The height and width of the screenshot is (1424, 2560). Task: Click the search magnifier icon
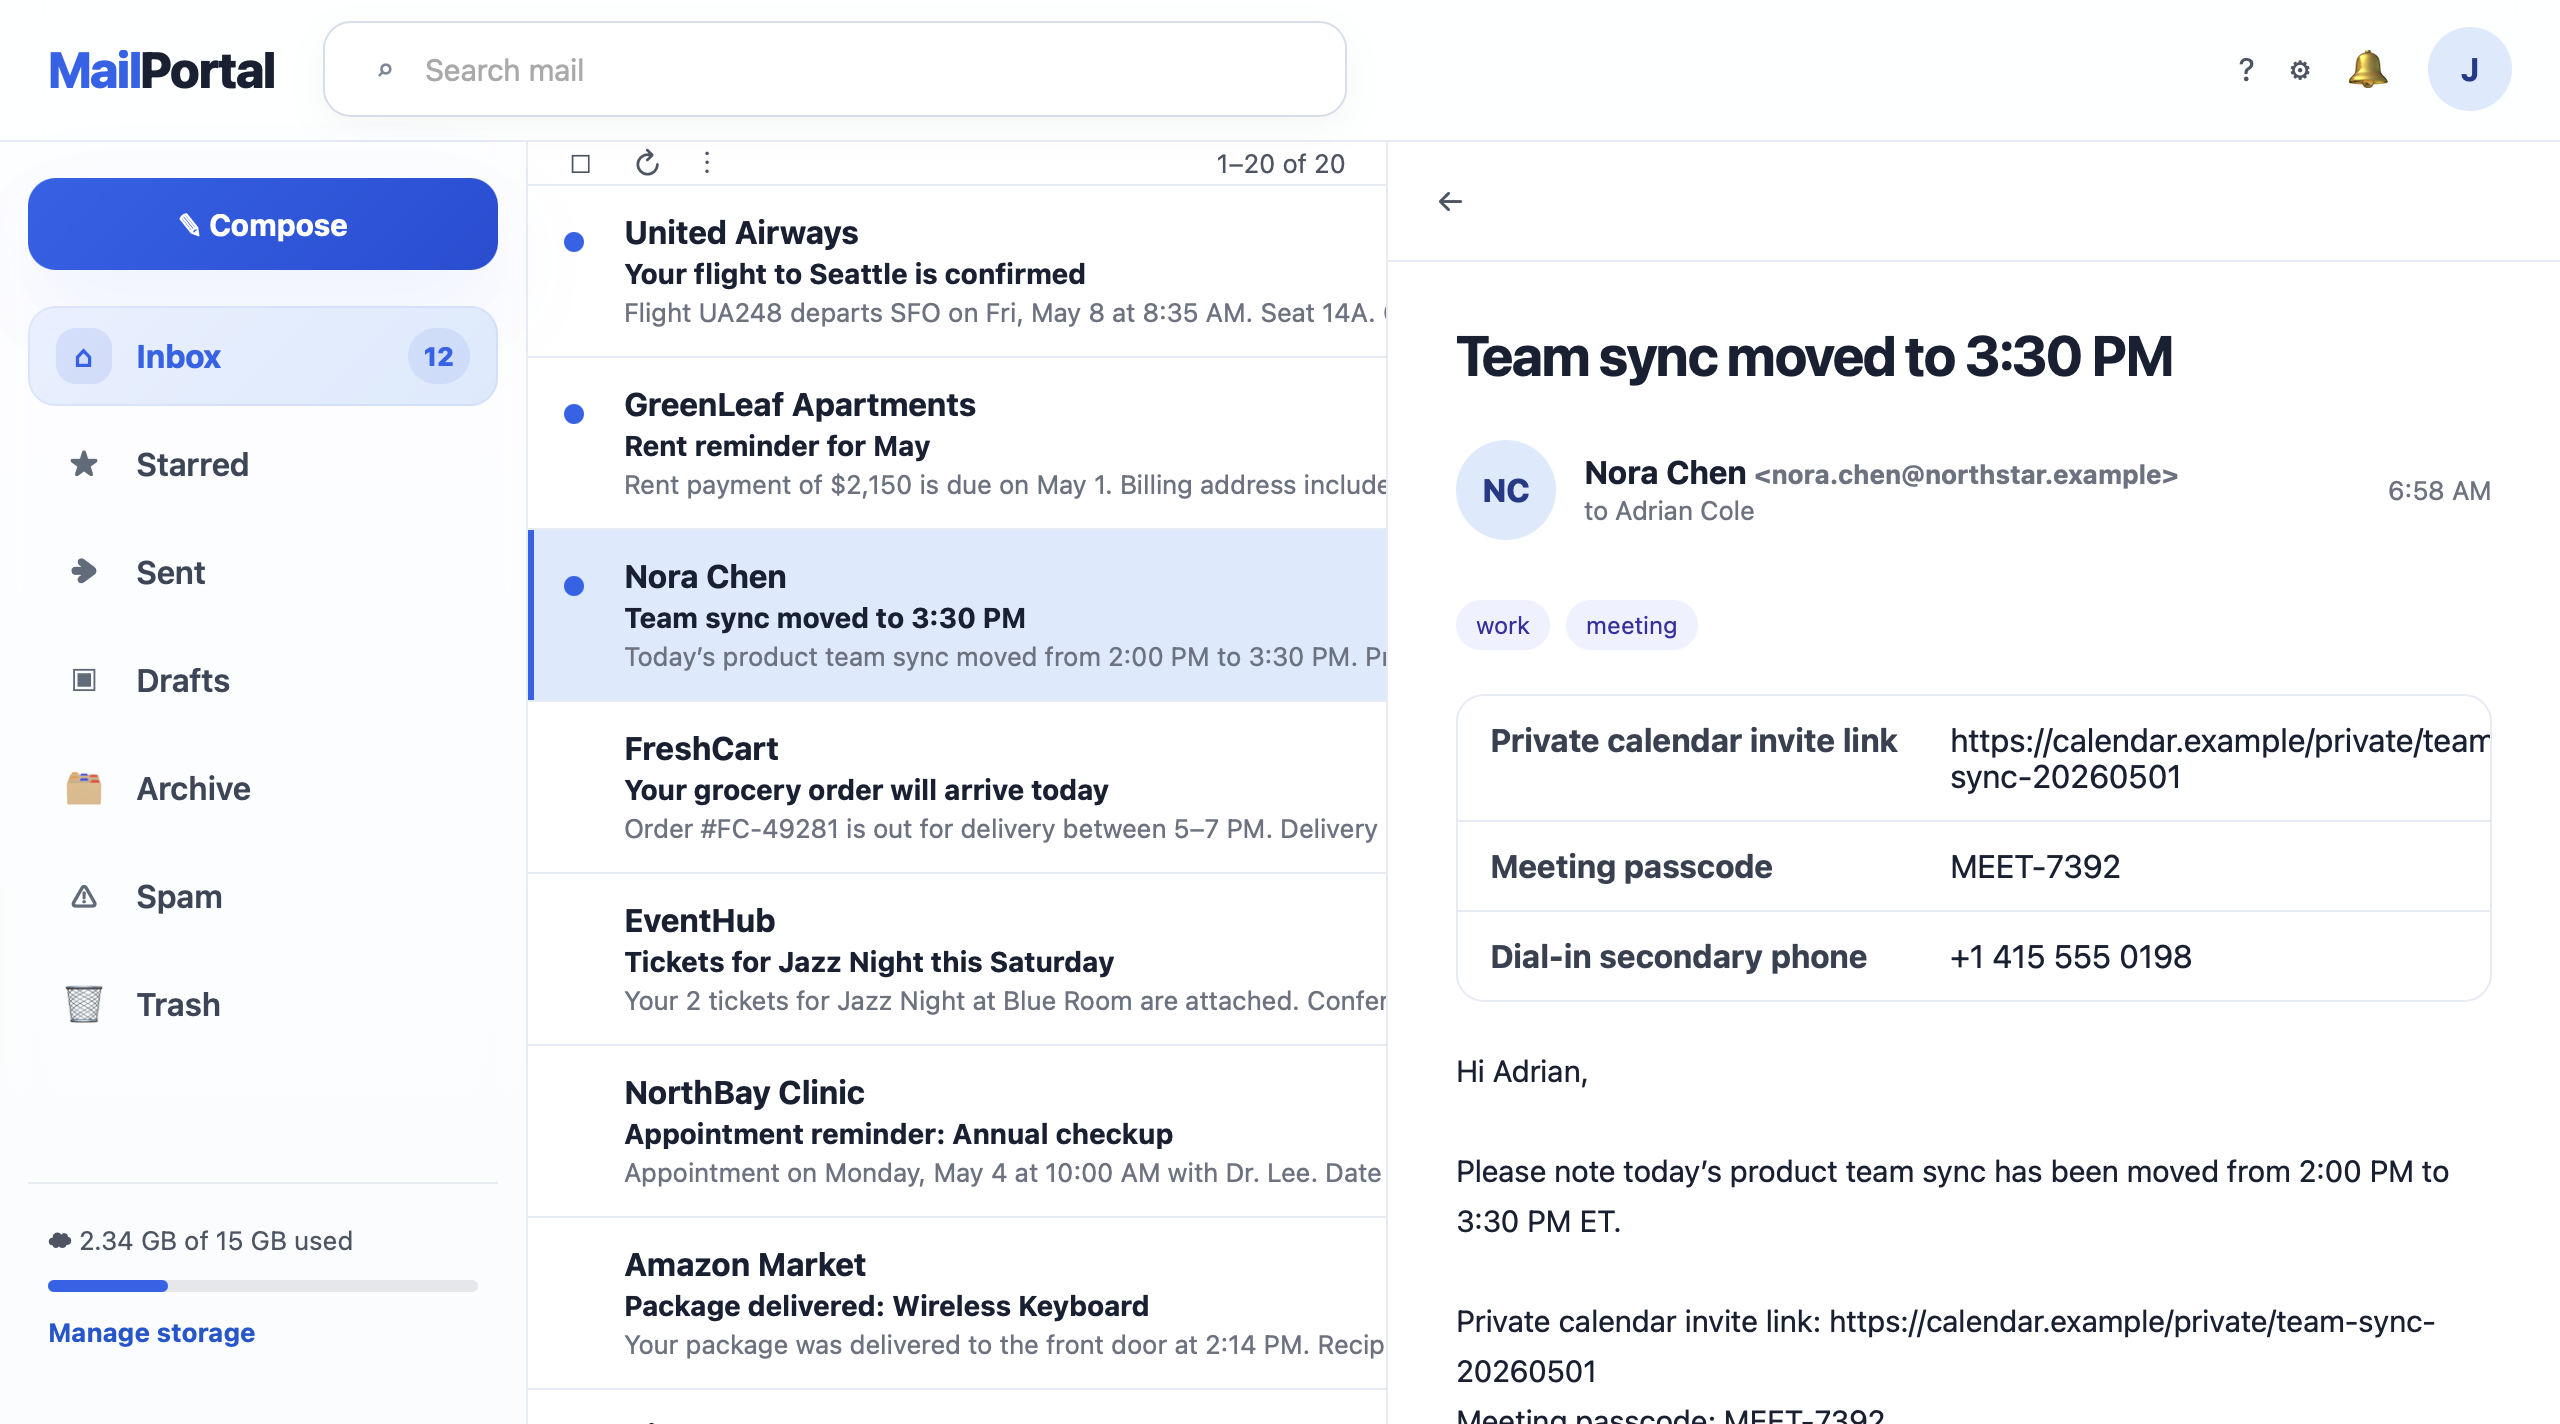tap(385, 70)
